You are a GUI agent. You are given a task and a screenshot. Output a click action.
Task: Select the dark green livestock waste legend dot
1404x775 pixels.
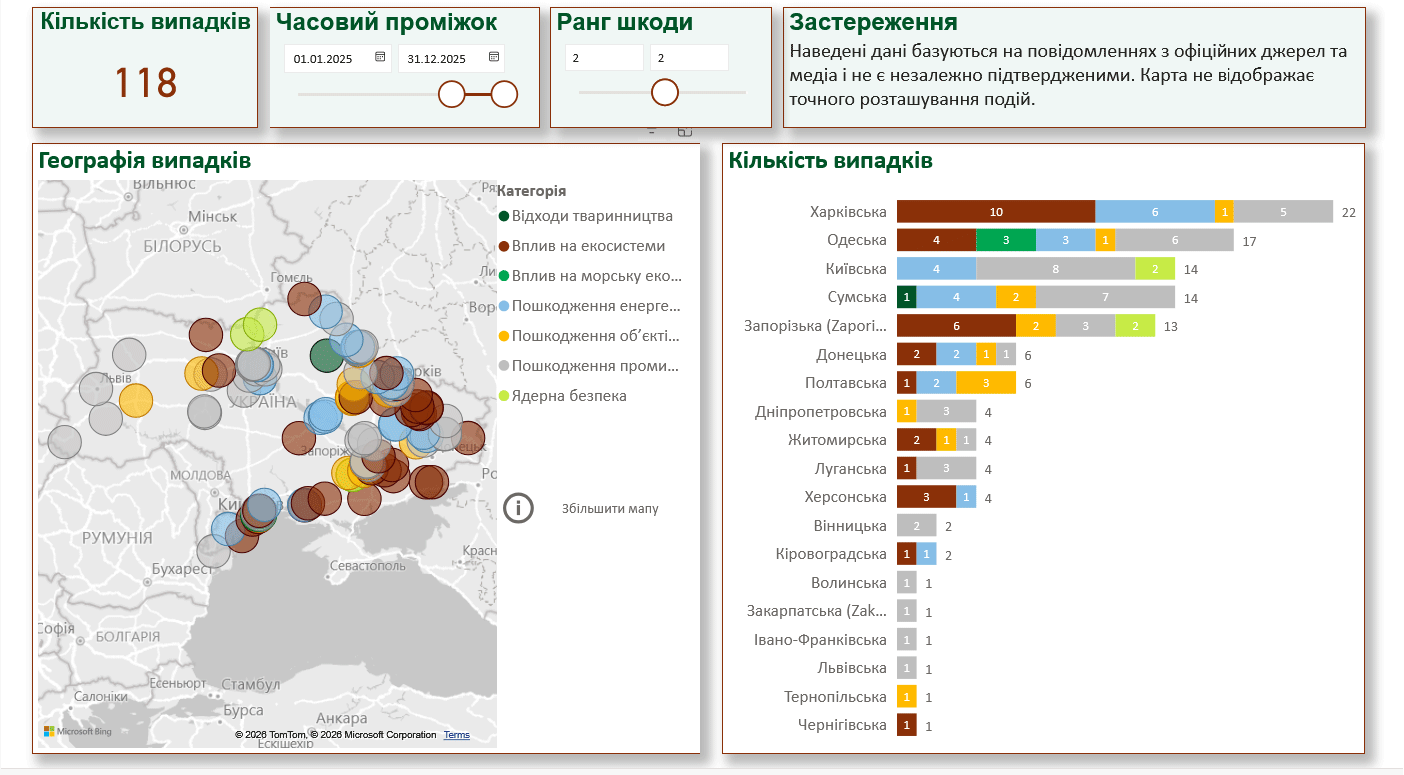click(504, 216)
